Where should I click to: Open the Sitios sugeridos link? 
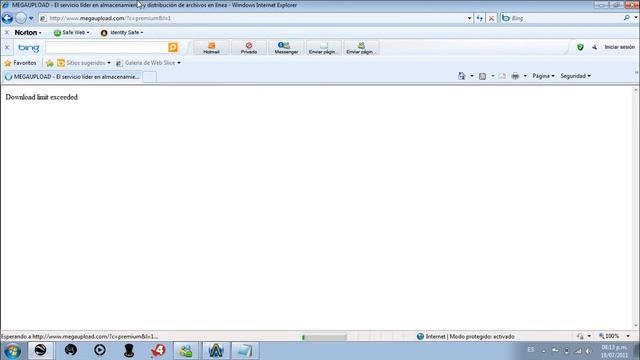pos(84,63)
